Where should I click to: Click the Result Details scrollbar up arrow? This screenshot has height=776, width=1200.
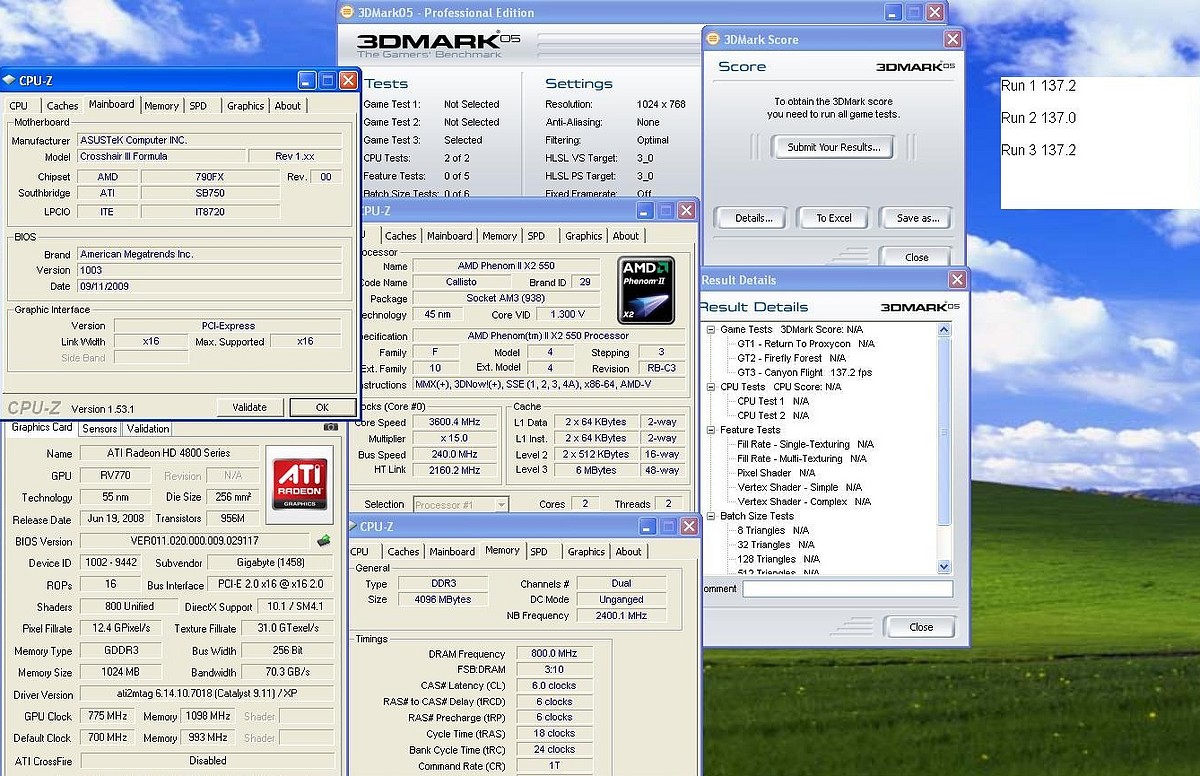click(x=944, y=330)
